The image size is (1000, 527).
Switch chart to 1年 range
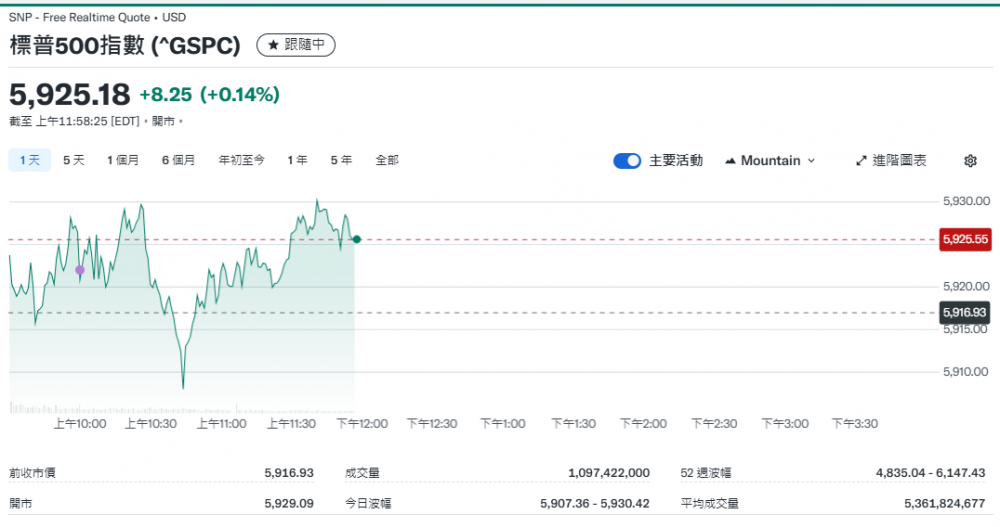[x=297, y=160]
